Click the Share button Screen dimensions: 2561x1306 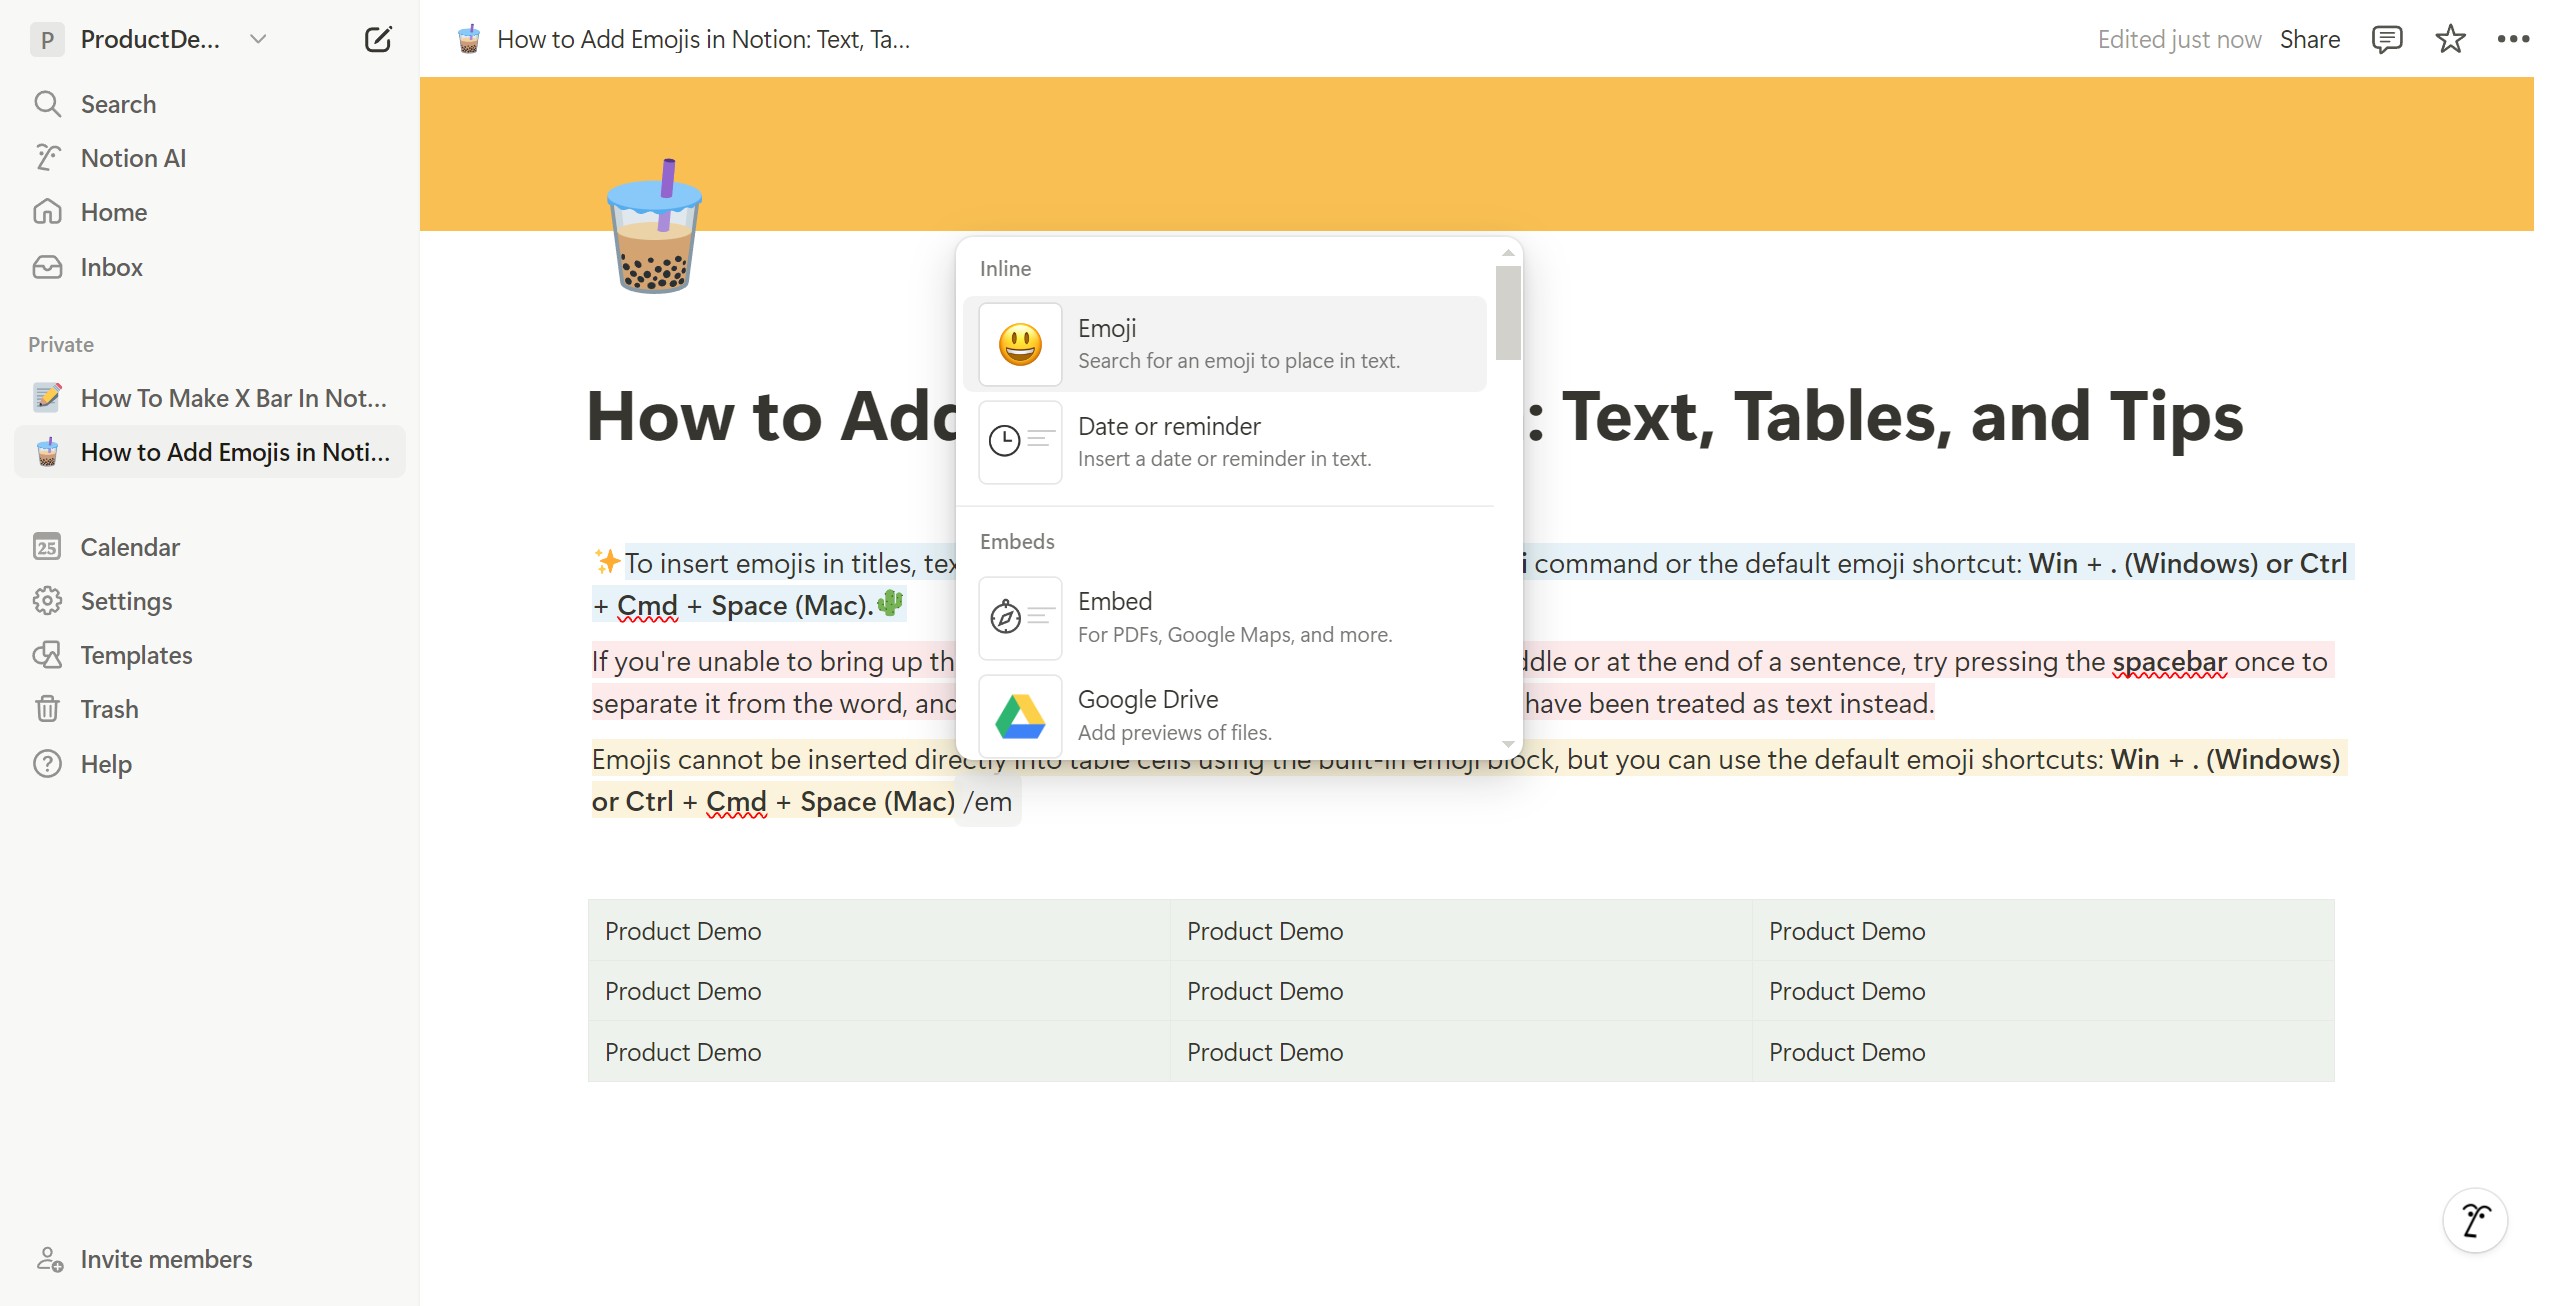(x=2309, y=39)
